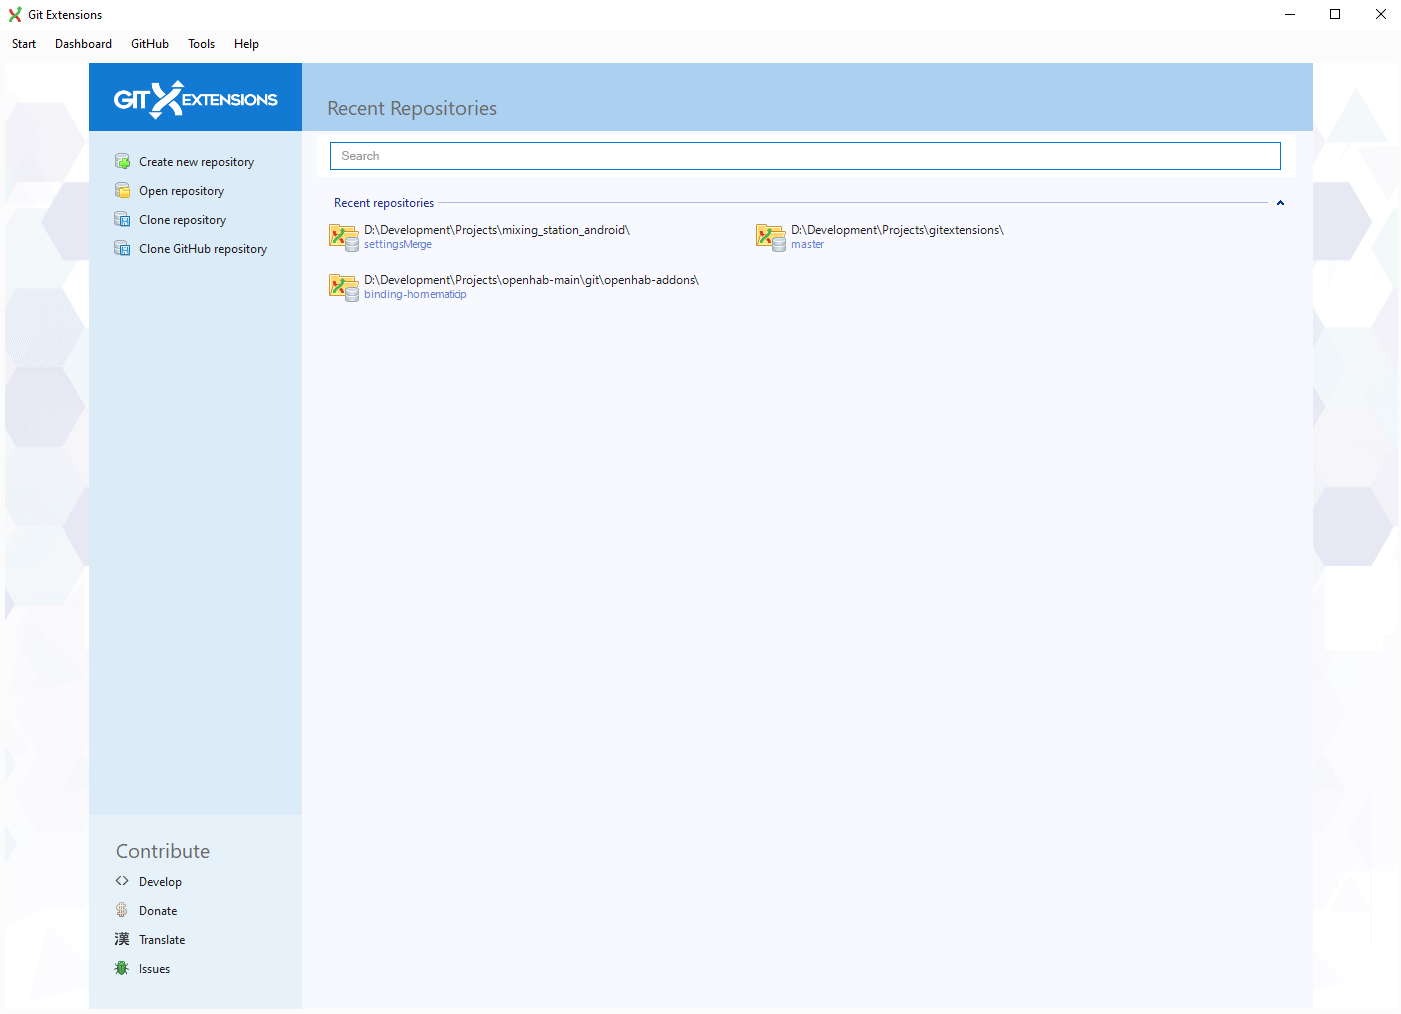The height and width of the screenshot is (1014, 1401).
Task: Click the Open repository folder icon
Action: click(x=122, y=190)
